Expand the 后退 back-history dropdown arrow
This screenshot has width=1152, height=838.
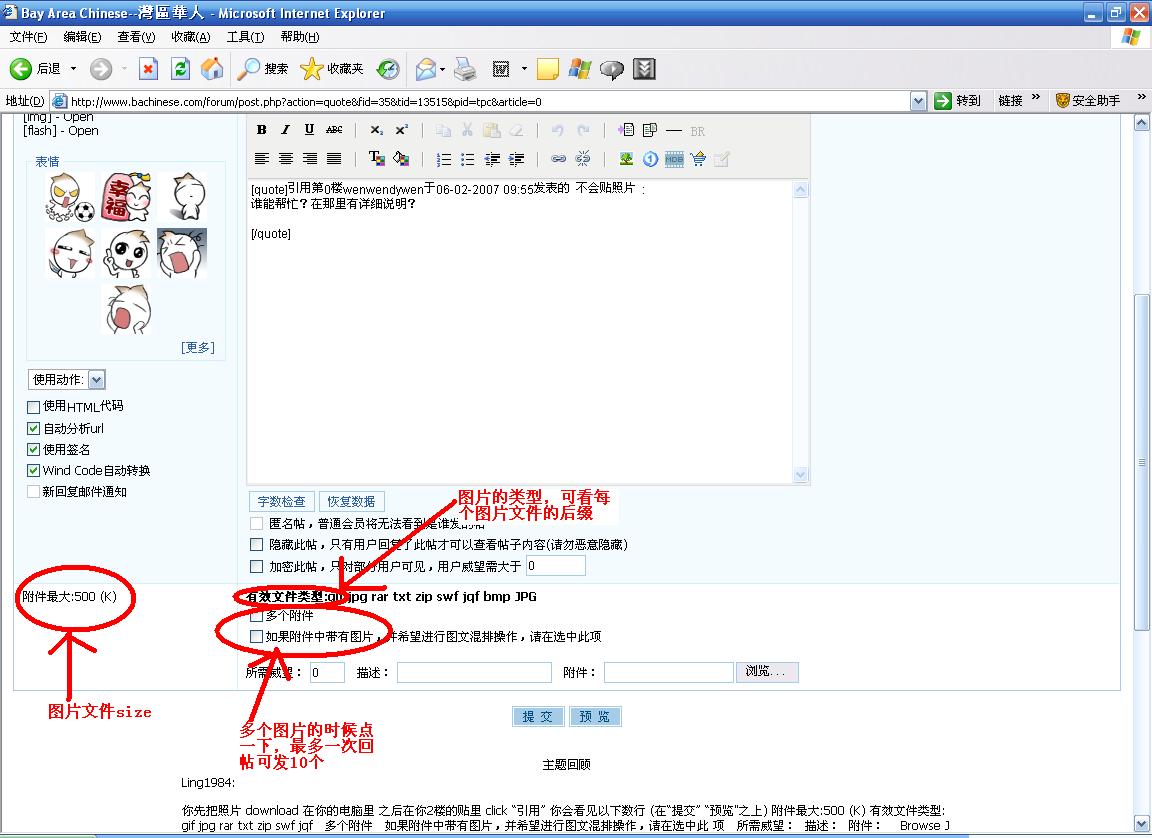(x=73, y=68)
